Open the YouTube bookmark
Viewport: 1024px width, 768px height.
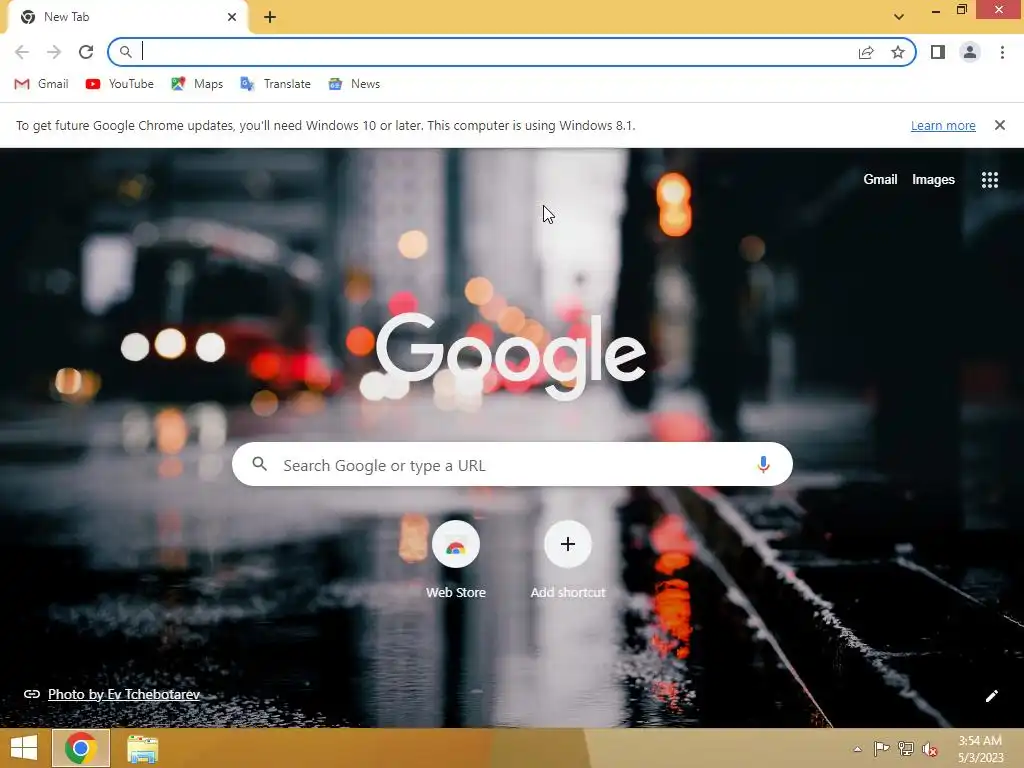pos(120,84)
